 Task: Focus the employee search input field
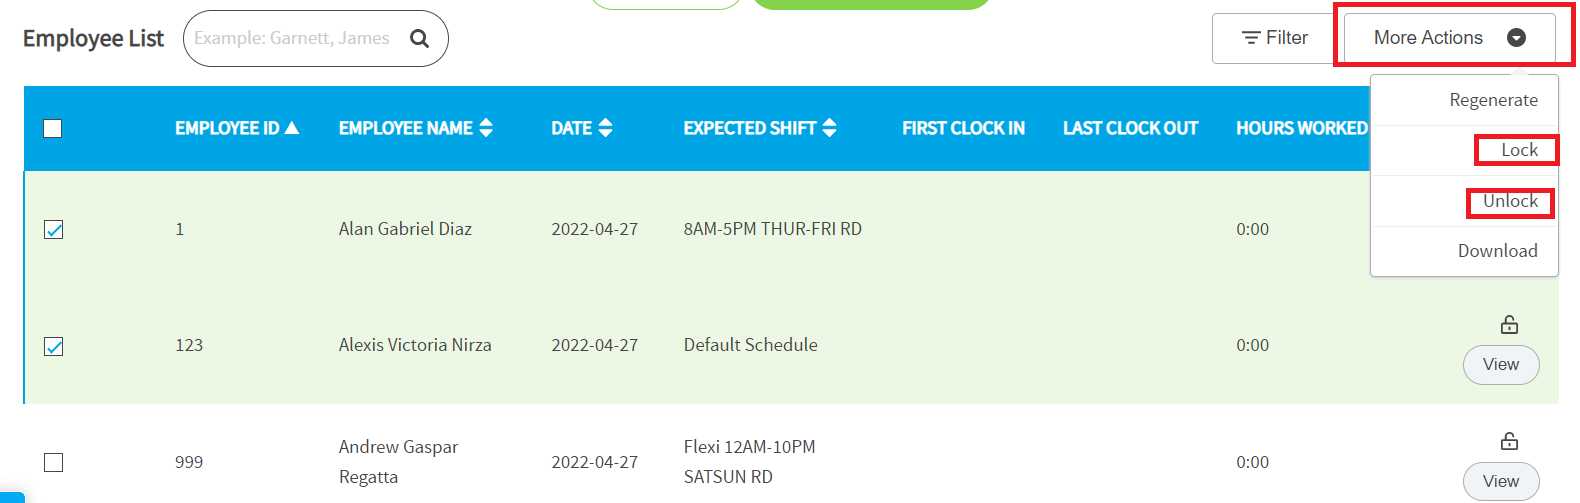point(295,38)
